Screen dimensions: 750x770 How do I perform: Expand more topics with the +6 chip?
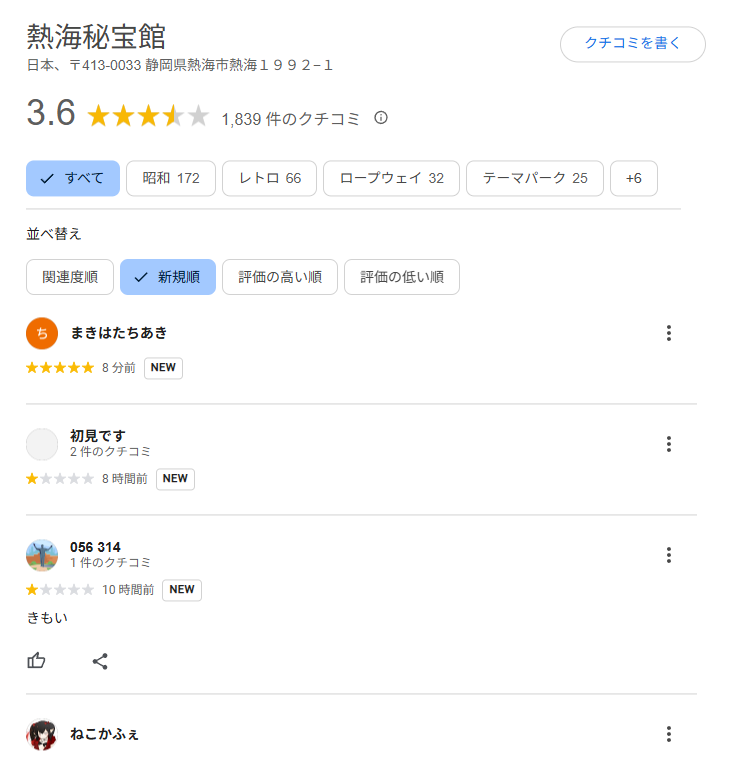tap(634, 178)
